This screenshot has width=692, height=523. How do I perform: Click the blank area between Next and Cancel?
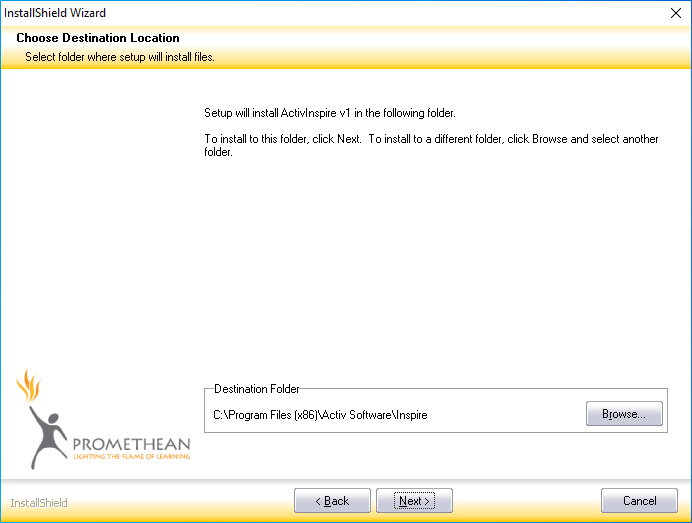point(527,501)
